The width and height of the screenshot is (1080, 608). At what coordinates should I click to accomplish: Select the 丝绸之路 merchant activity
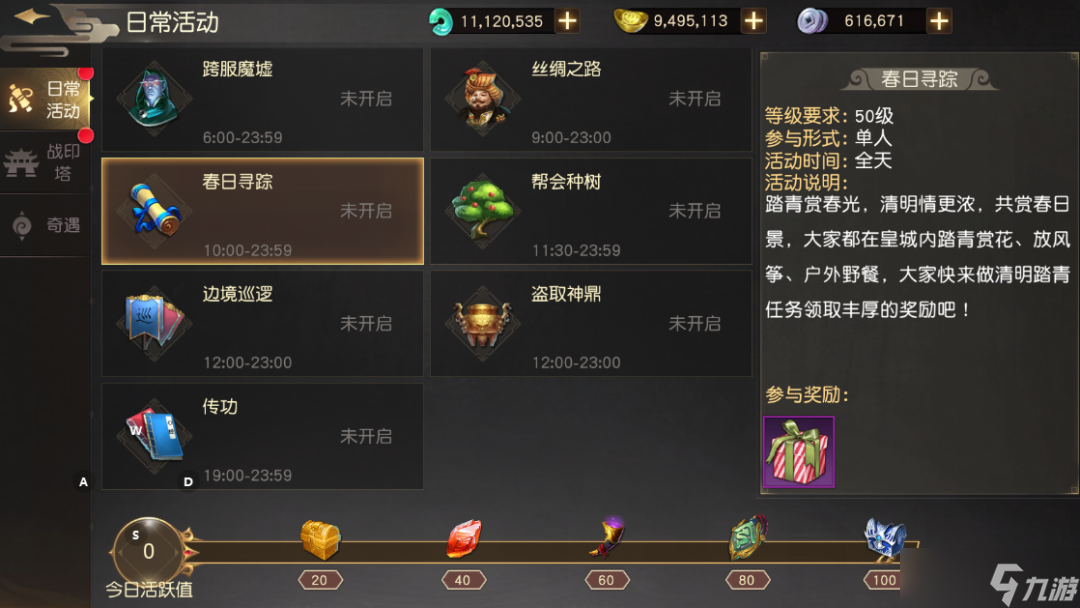click(x=591, y=99)
